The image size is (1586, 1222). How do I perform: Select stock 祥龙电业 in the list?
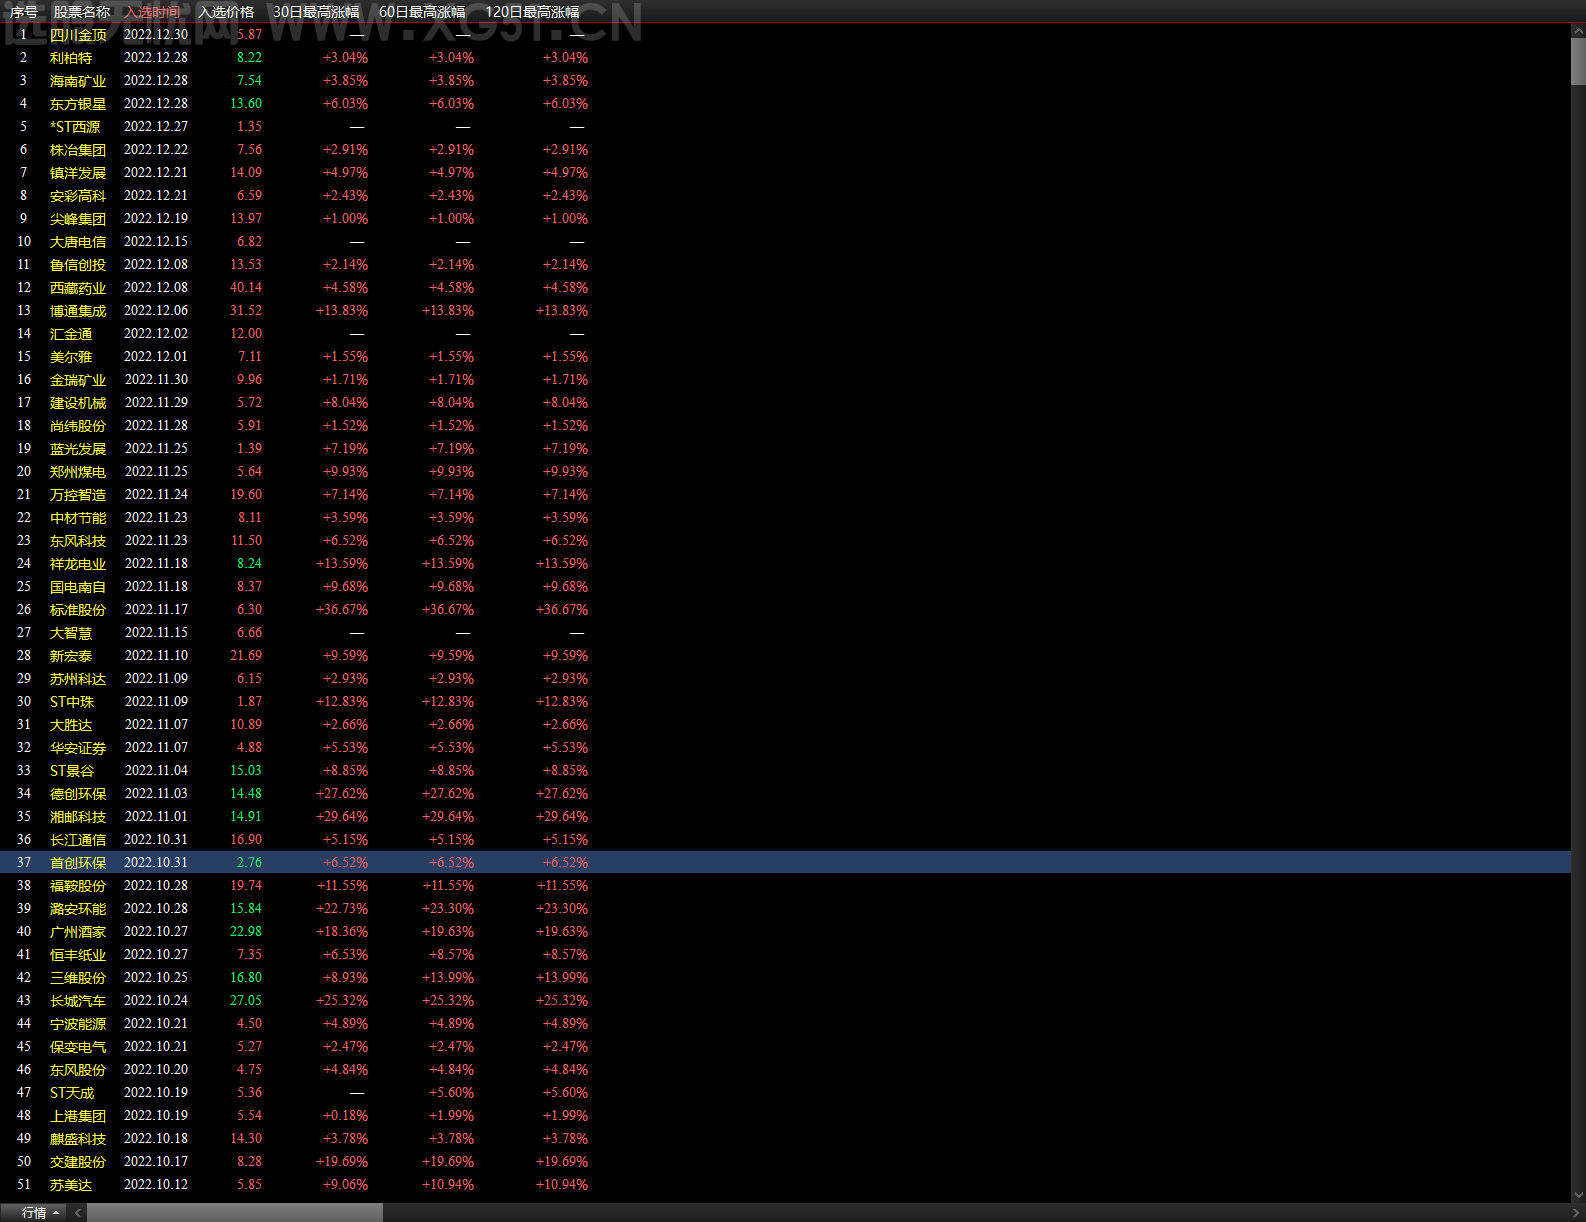[x=78, y=564]
